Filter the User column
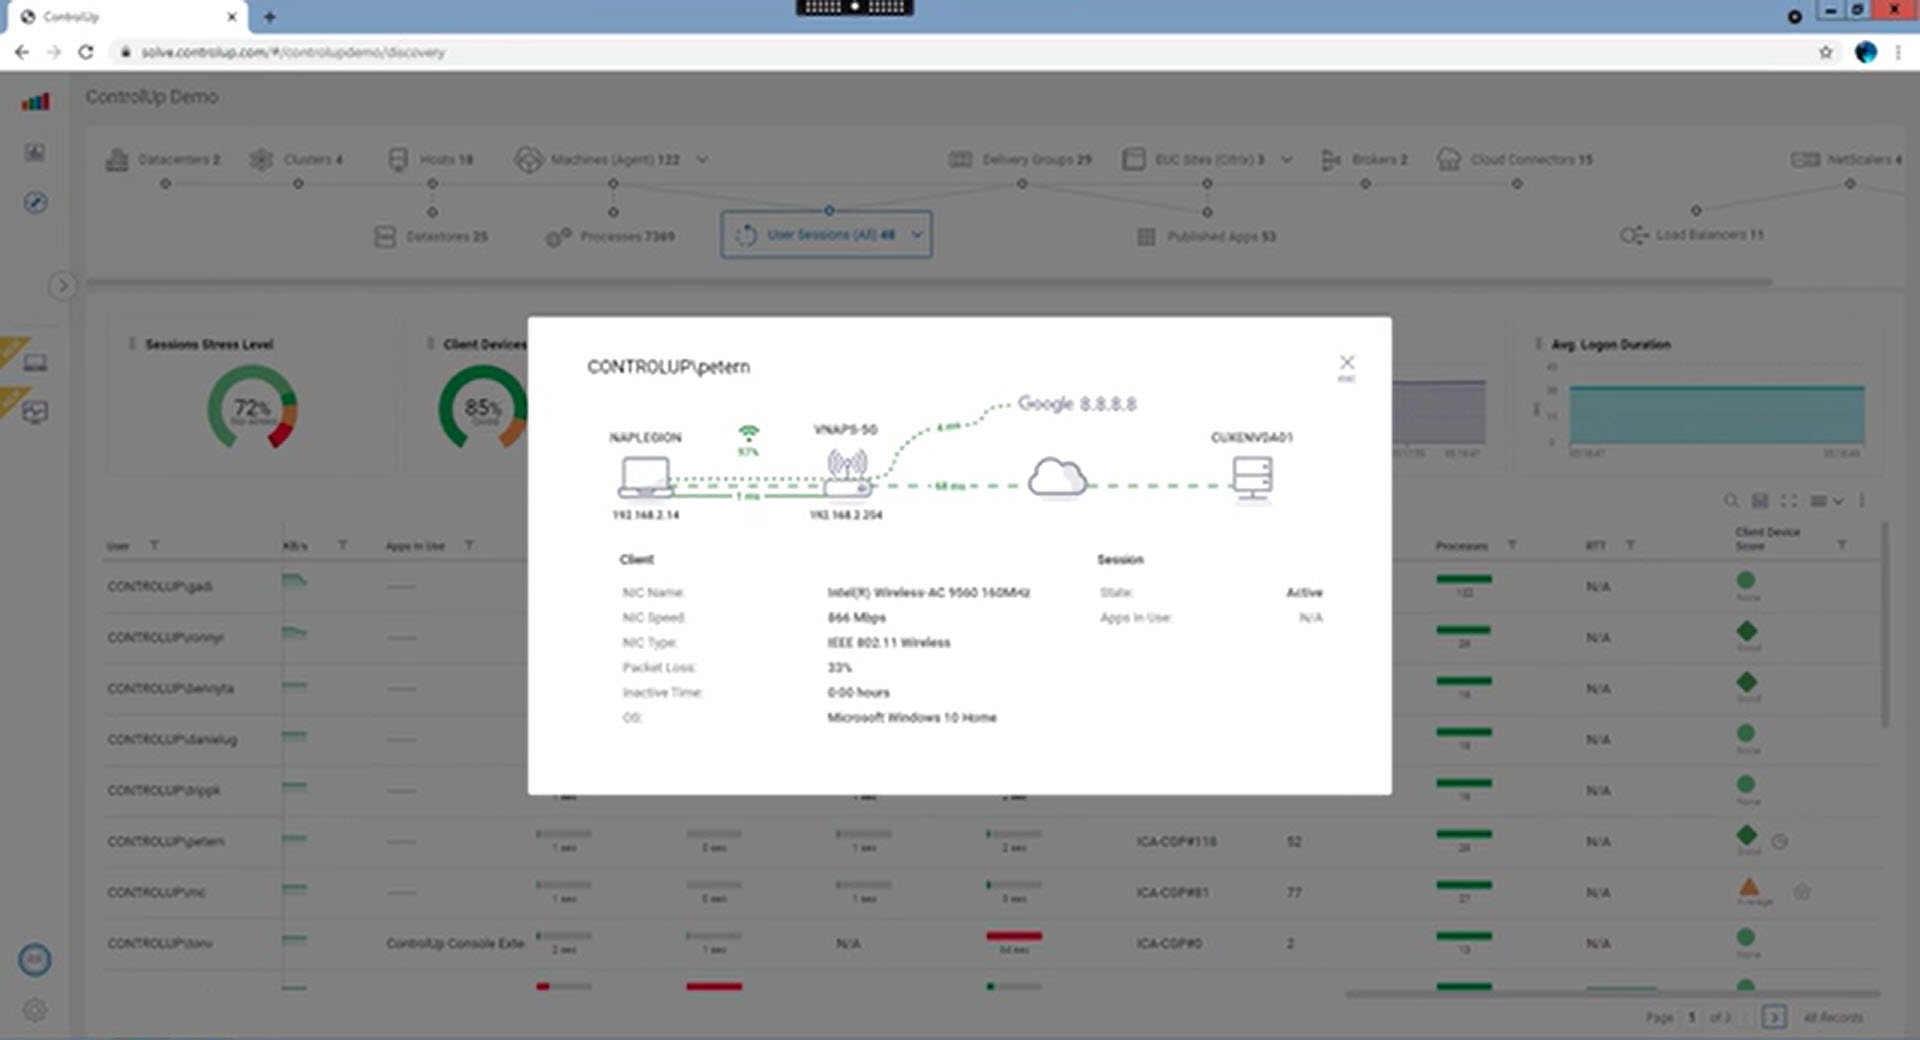The image size is (1920, 1040). coord(154,545)
